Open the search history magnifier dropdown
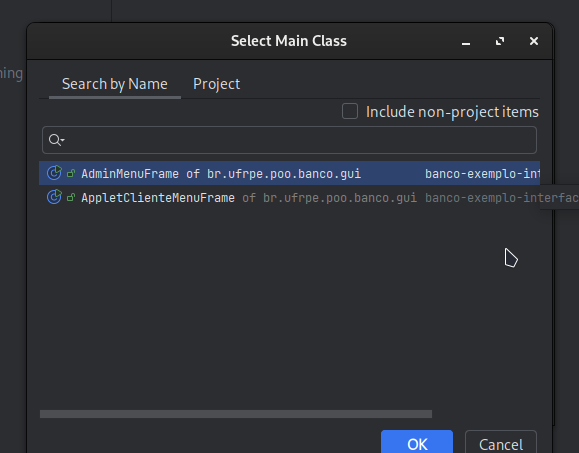The width and height of the screenshot is (579, 453). [56, 140]
